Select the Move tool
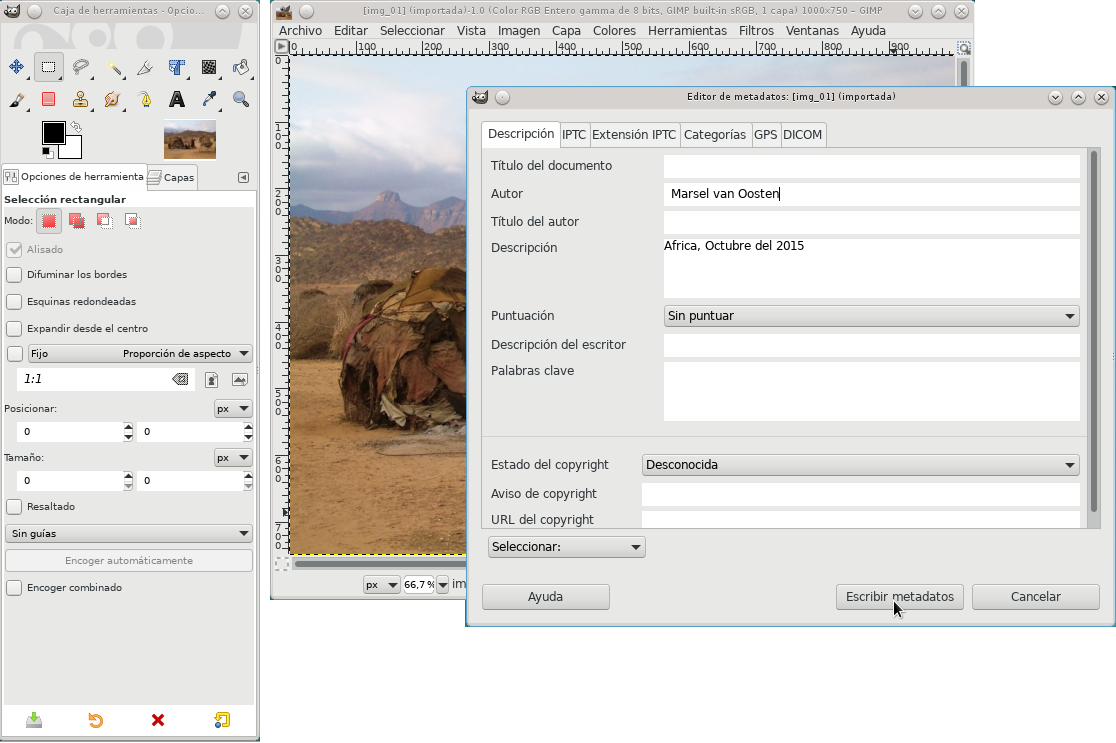This screenshot has height=743, width=1116. pos(16,67)
